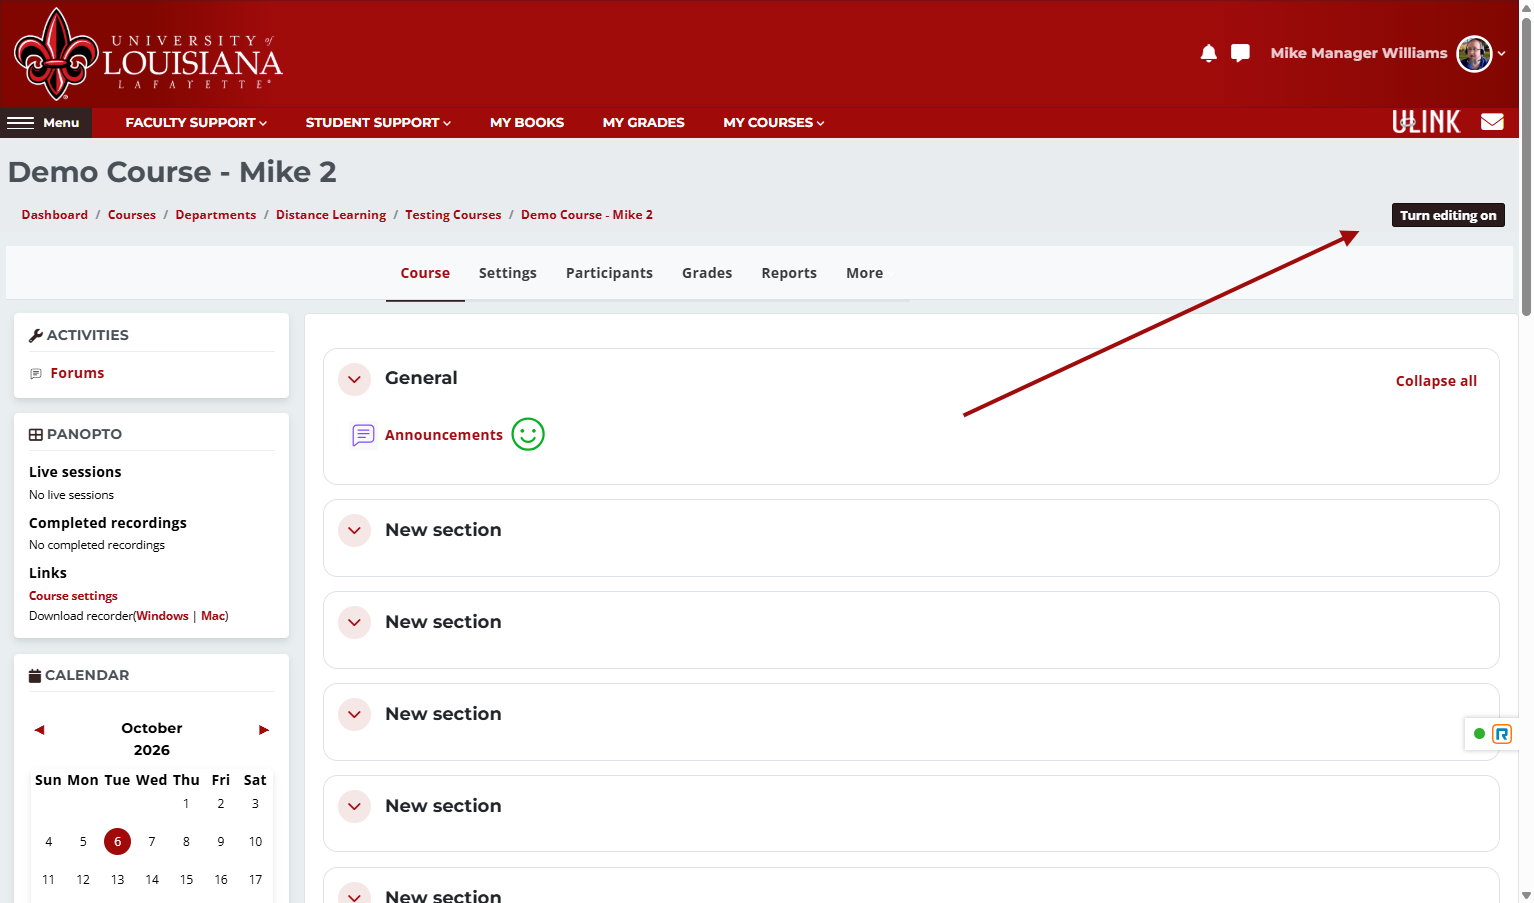Go to previous calendar month
The width and height of the screenshot is (1534, 903).
(x=40, y=730)
